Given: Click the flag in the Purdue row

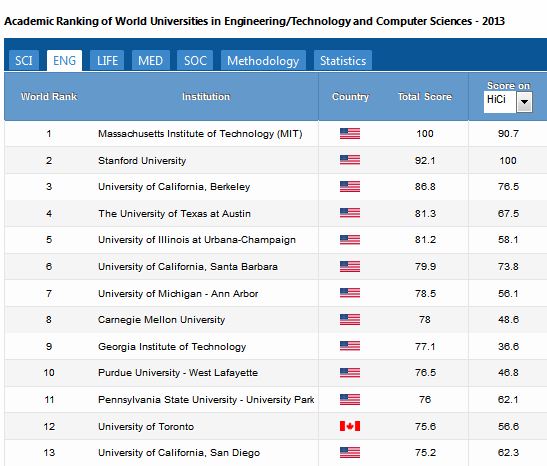Looking at the screenshot, I should [350, 373].
